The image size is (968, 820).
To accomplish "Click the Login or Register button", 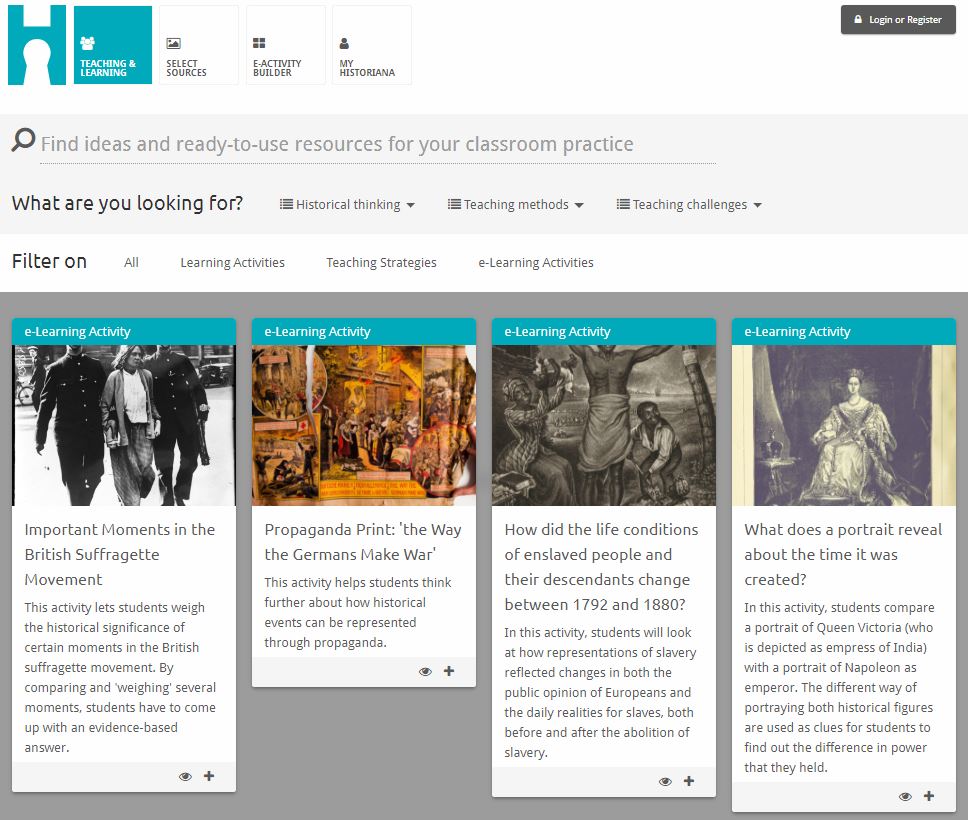I will (898, 20).
